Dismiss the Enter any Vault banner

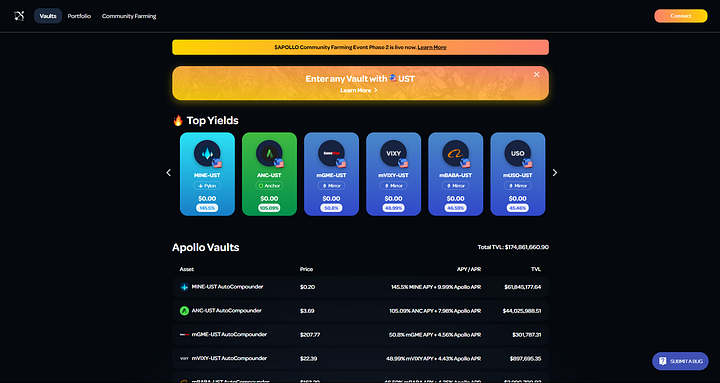536,74
